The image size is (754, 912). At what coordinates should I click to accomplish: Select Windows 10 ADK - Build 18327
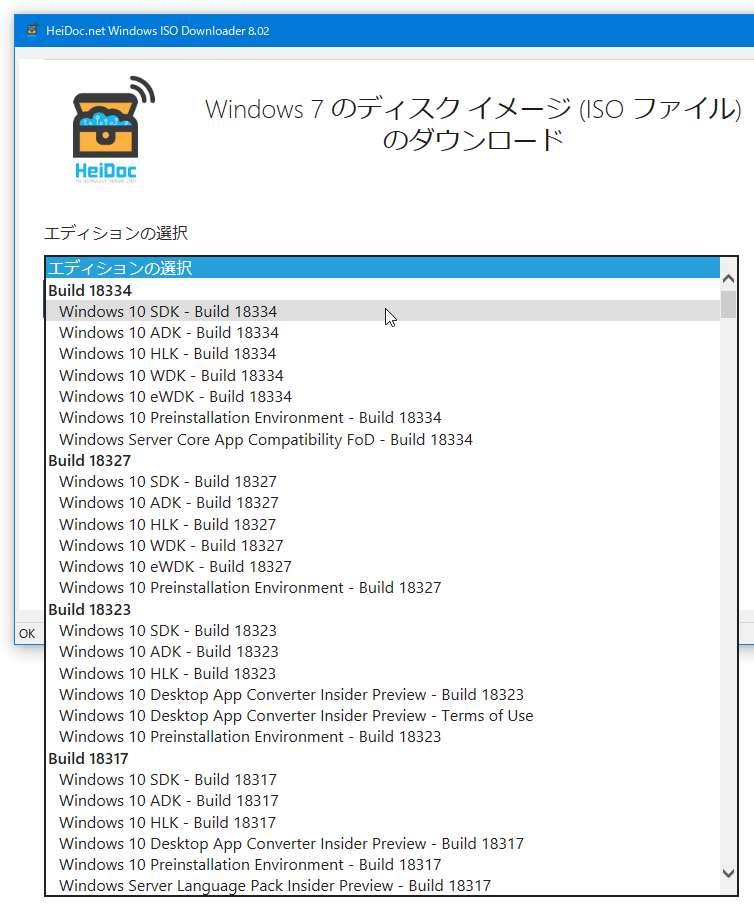tap(383, 503)
